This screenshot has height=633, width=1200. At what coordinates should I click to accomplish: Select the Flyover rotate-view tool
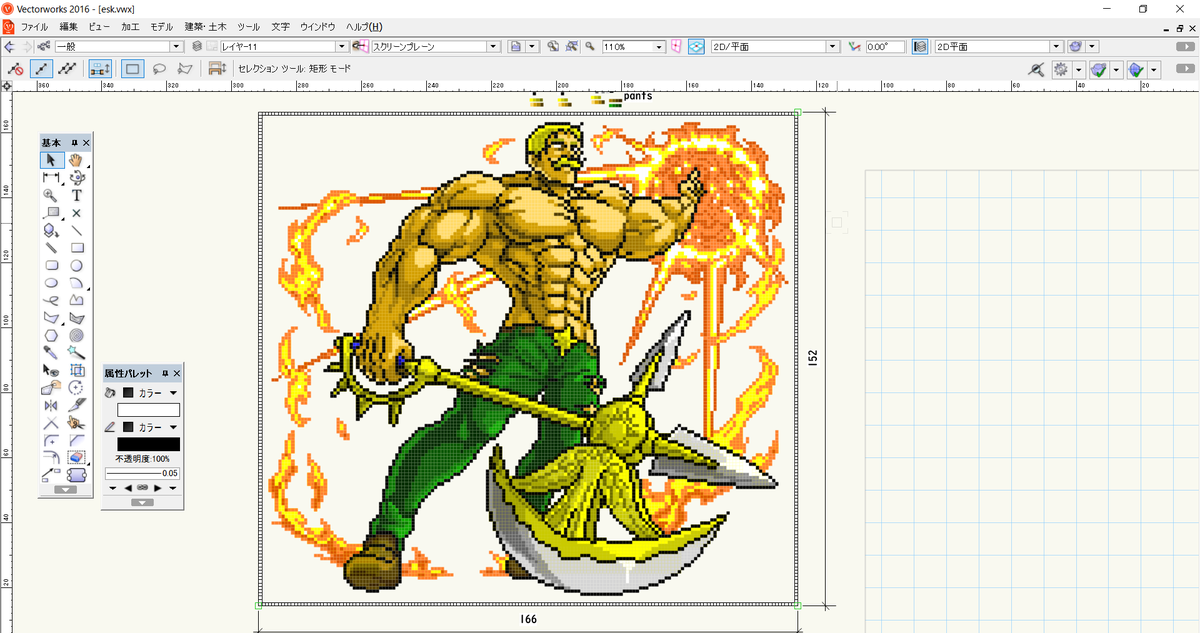(x=76, y=178)
